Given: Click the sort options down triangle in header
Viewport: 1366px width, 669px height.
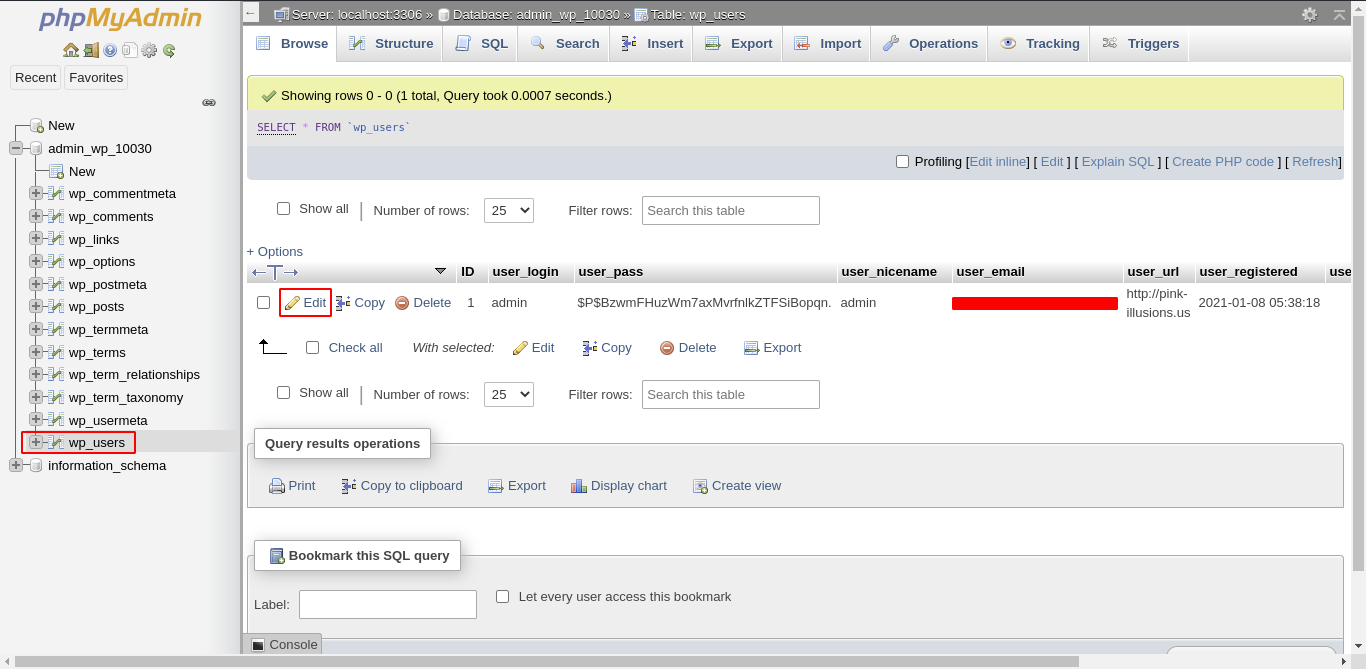Looking at the screenshot, I should point(440,271).
